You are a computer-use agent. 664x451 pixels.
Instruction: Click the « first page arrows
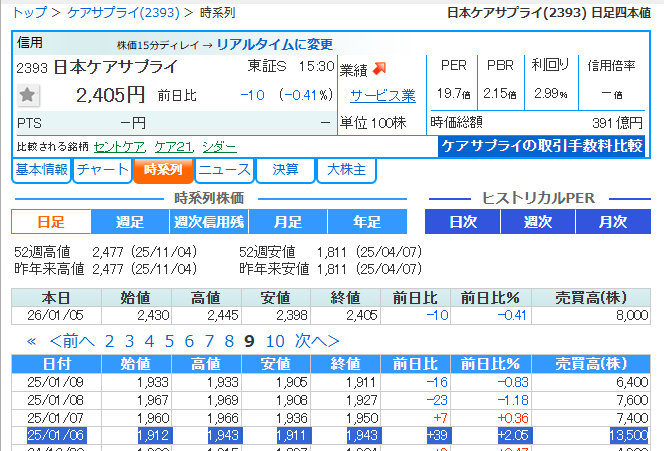(31, 341)
